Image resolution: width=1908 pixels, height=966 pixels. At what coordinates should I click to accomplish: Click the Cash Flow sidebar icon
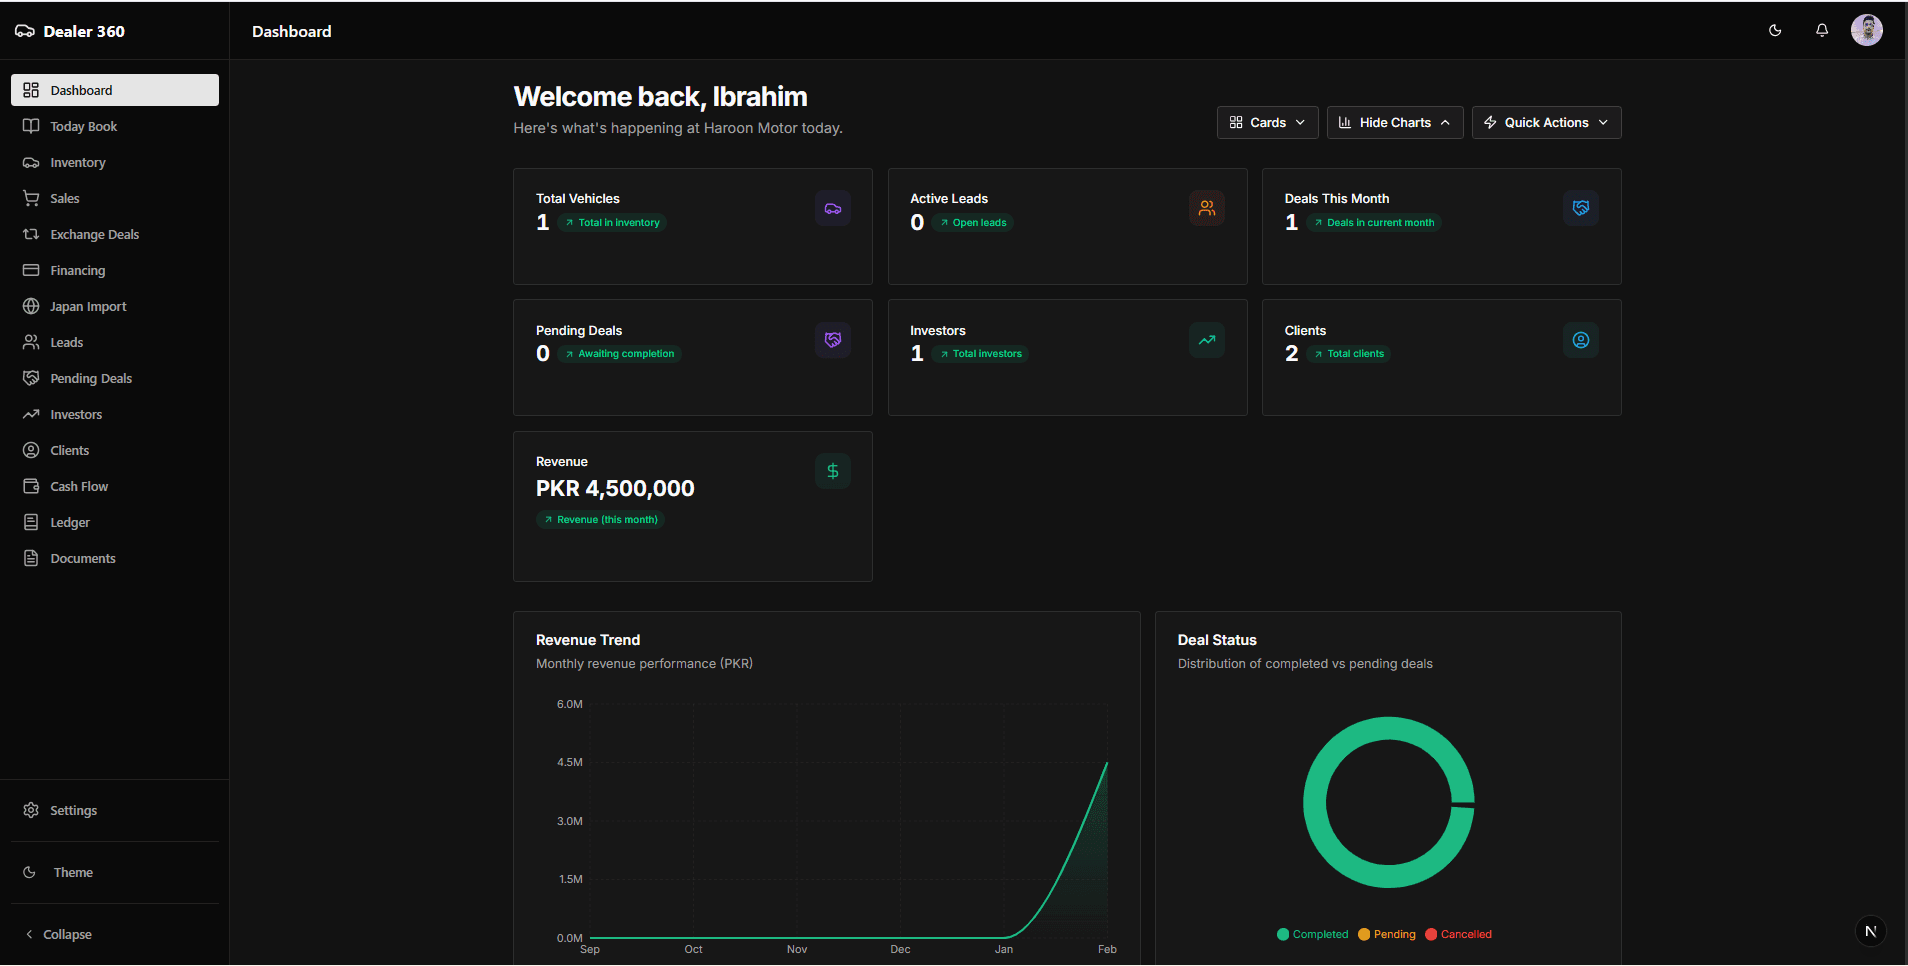tap(31, 486)
